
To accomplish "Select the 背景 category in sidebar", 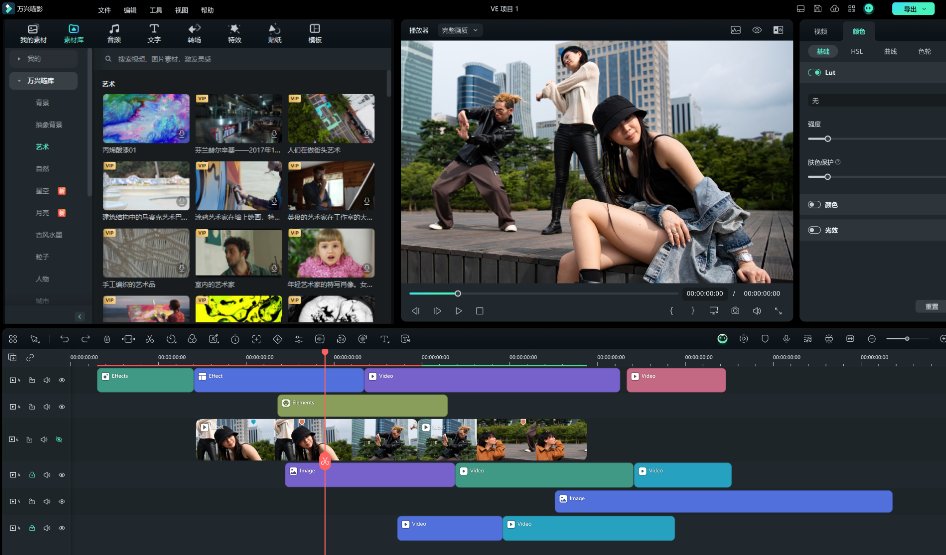I will 42,103.
